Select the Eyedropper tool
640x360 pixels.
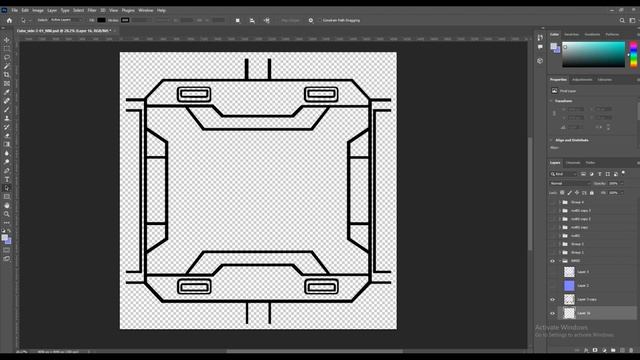coord(7,92)
